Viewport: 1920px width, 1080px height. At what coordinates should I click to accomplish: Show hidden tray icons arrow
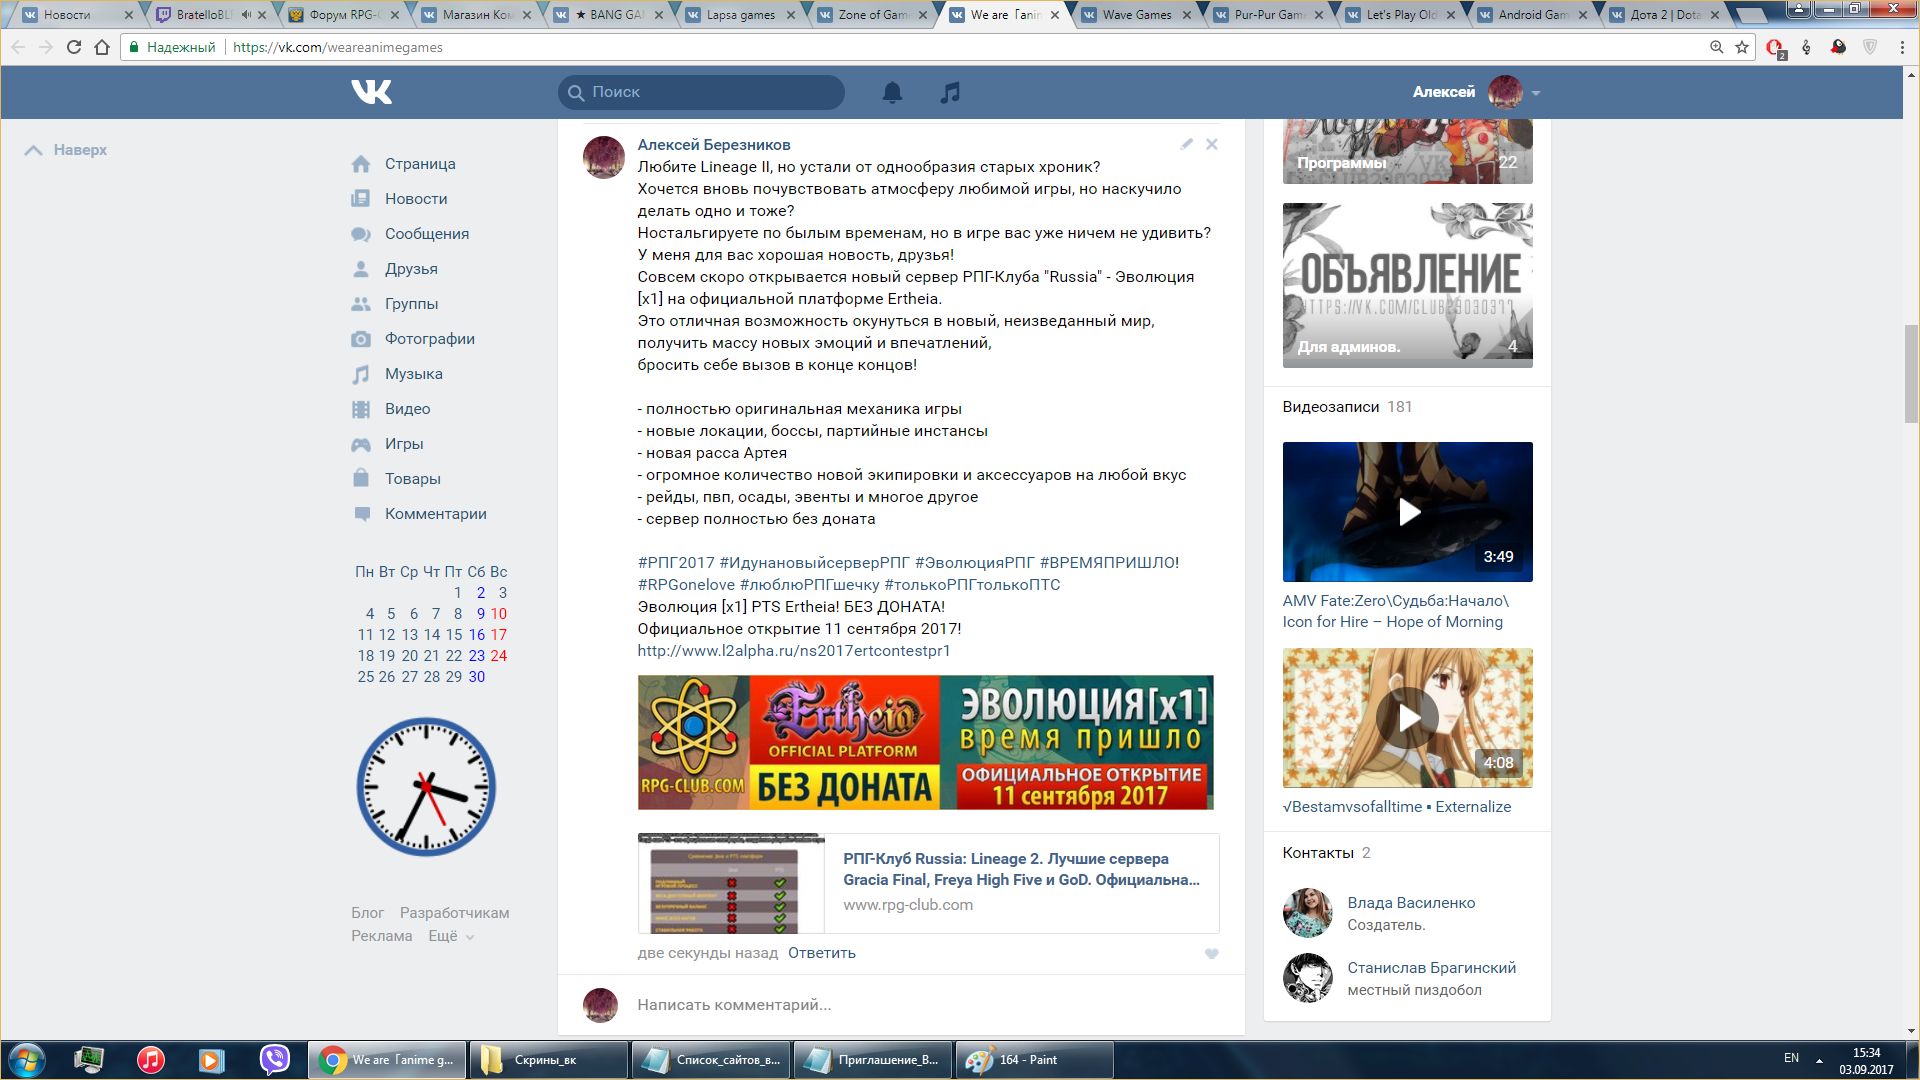coord(1819,1060)
